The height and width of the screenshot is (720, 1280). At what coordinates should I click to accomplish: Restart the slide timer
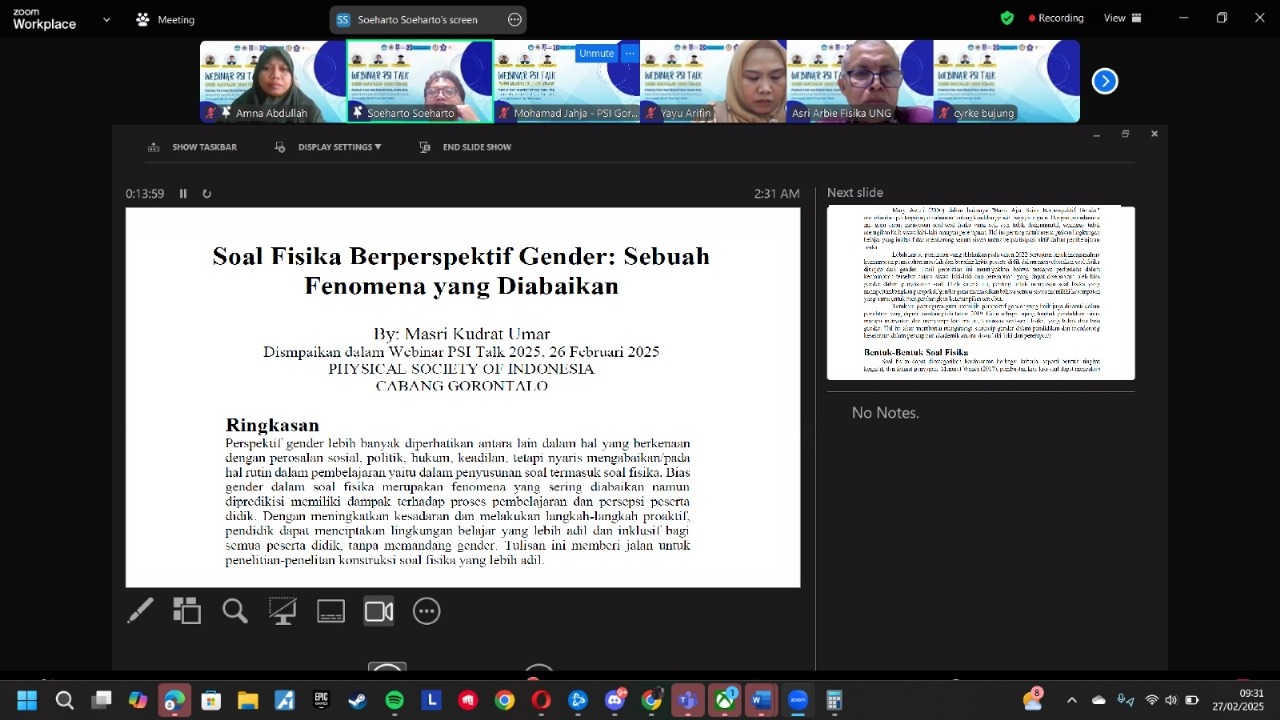coord(207,193)
